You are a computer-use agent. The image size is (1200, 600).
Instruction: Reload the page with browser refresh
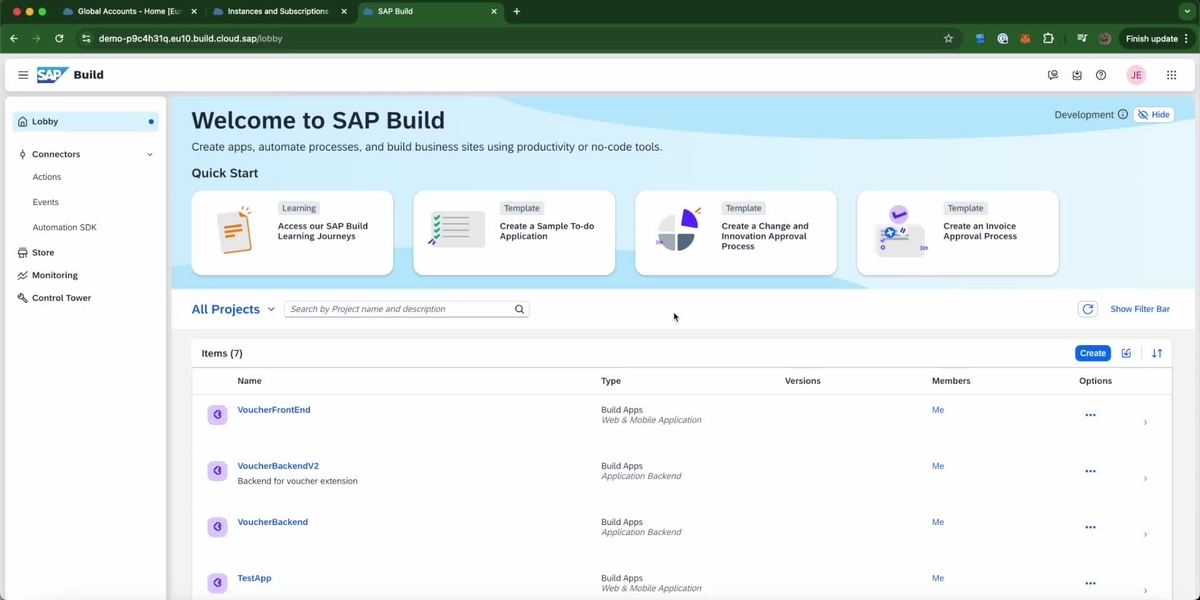click(x=59, y=39)
